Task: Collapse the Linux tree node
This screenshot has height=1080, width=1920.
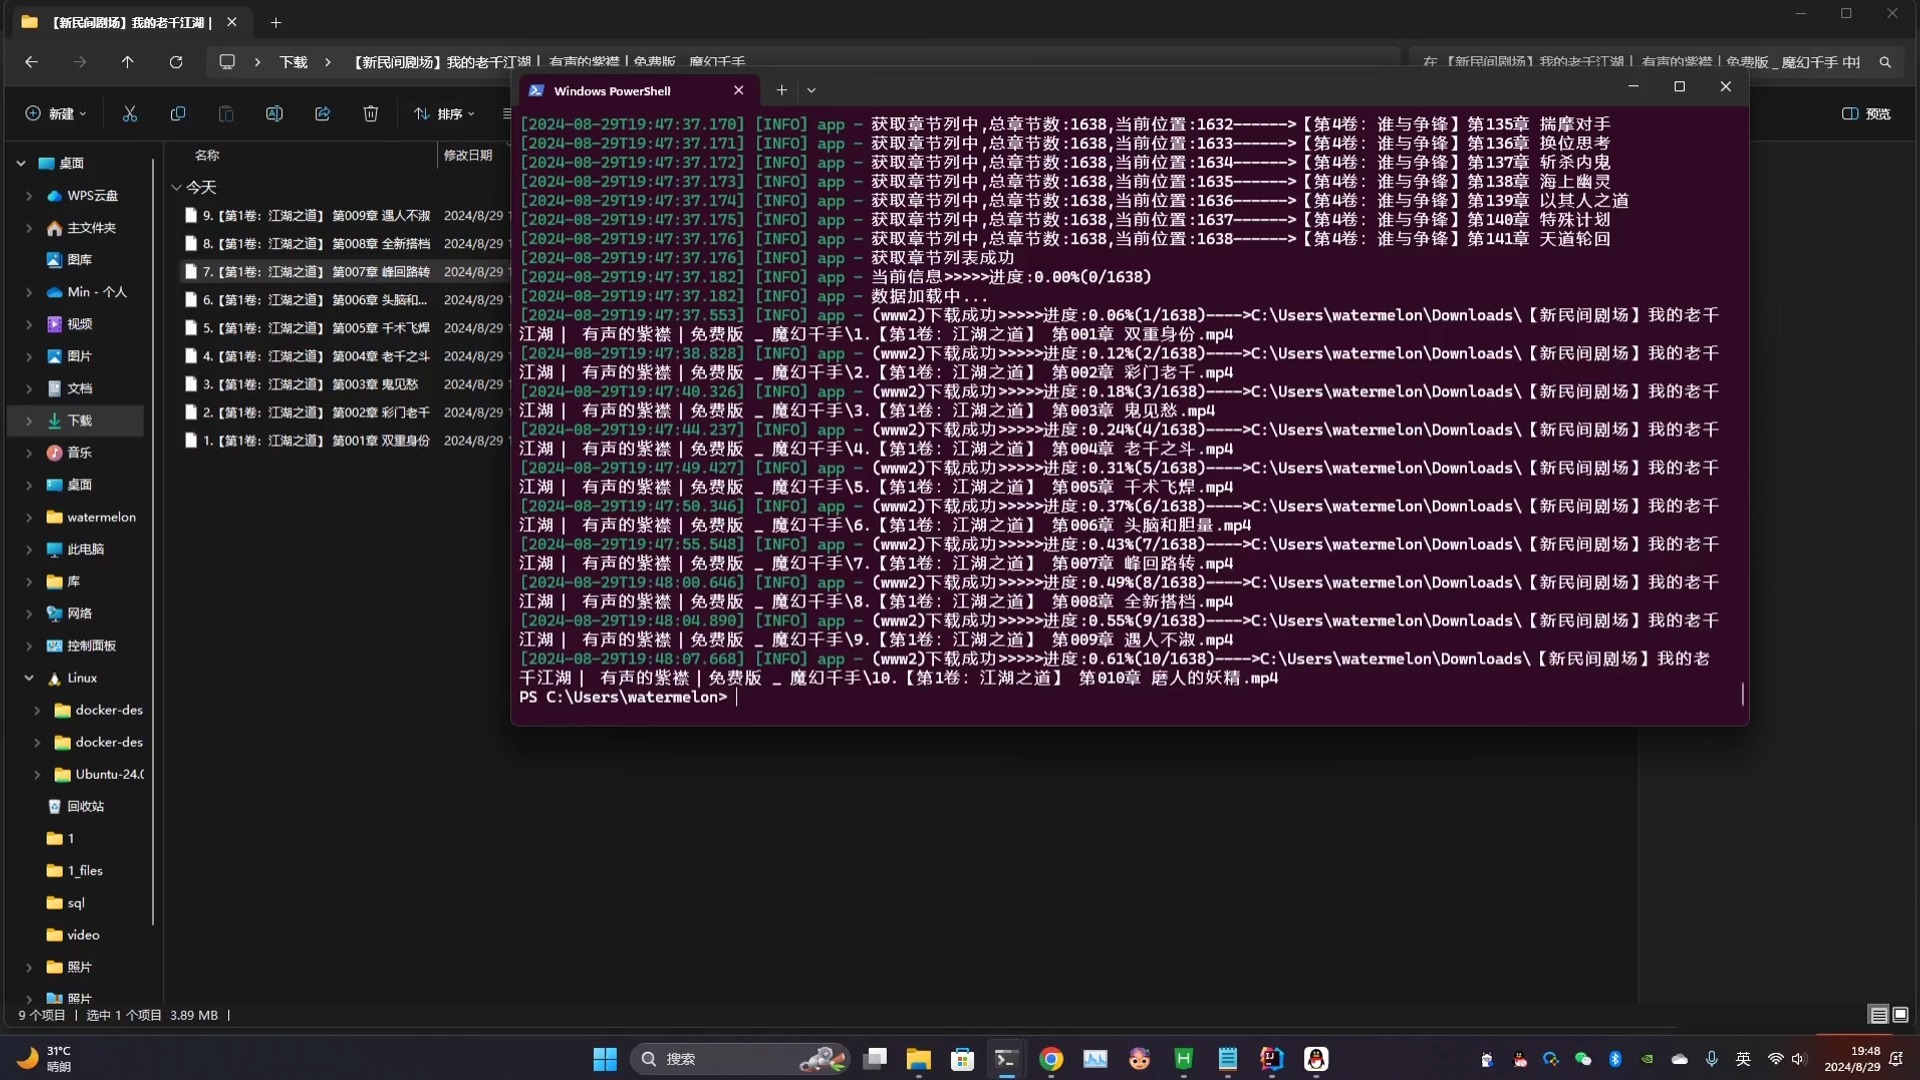Action: point(29,678)
